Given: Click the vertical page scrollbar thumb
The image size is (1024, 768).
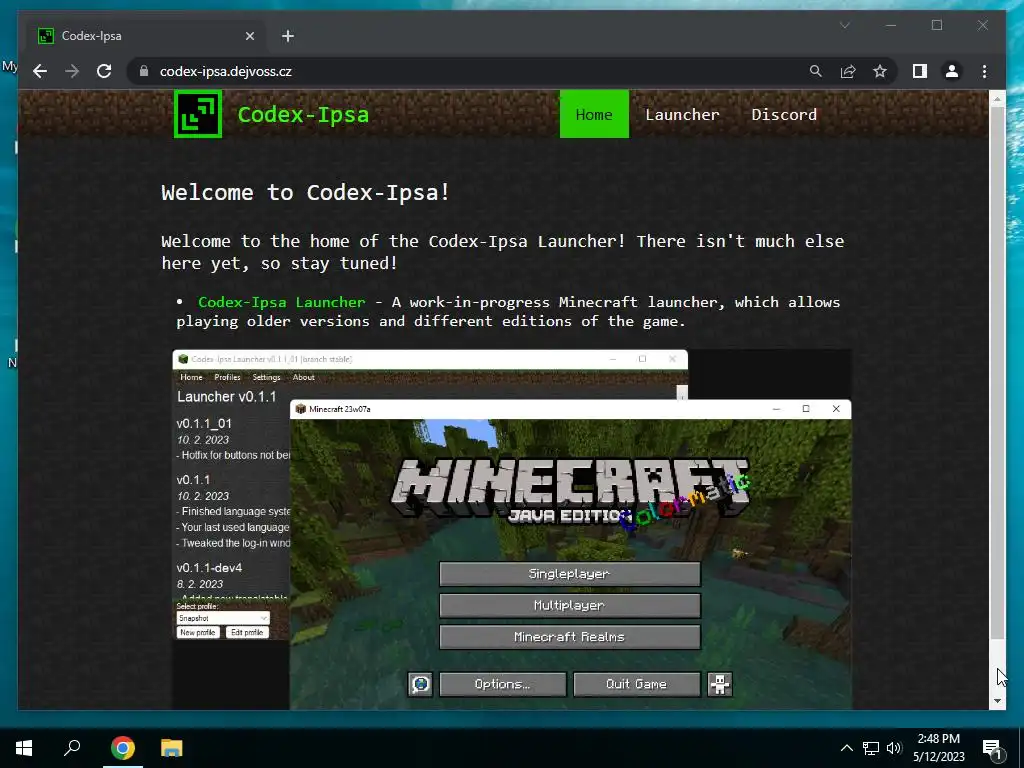Looking at the screenshot, I should tap(997, 373).
